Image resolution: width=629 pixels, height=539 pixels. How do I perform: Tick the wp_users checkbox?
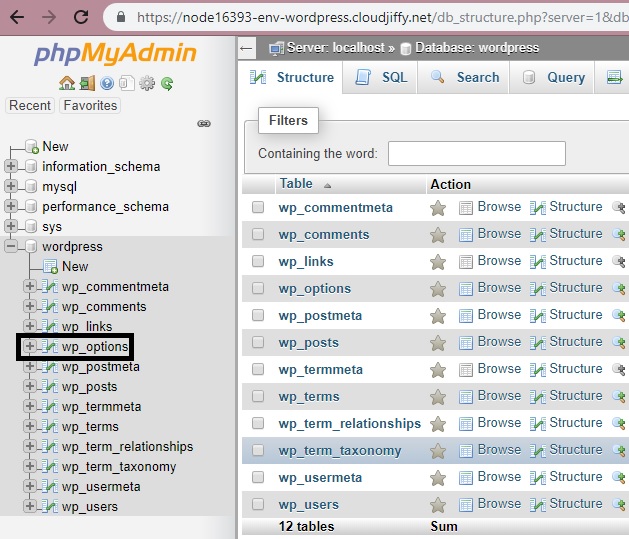[x=258, y=504]
